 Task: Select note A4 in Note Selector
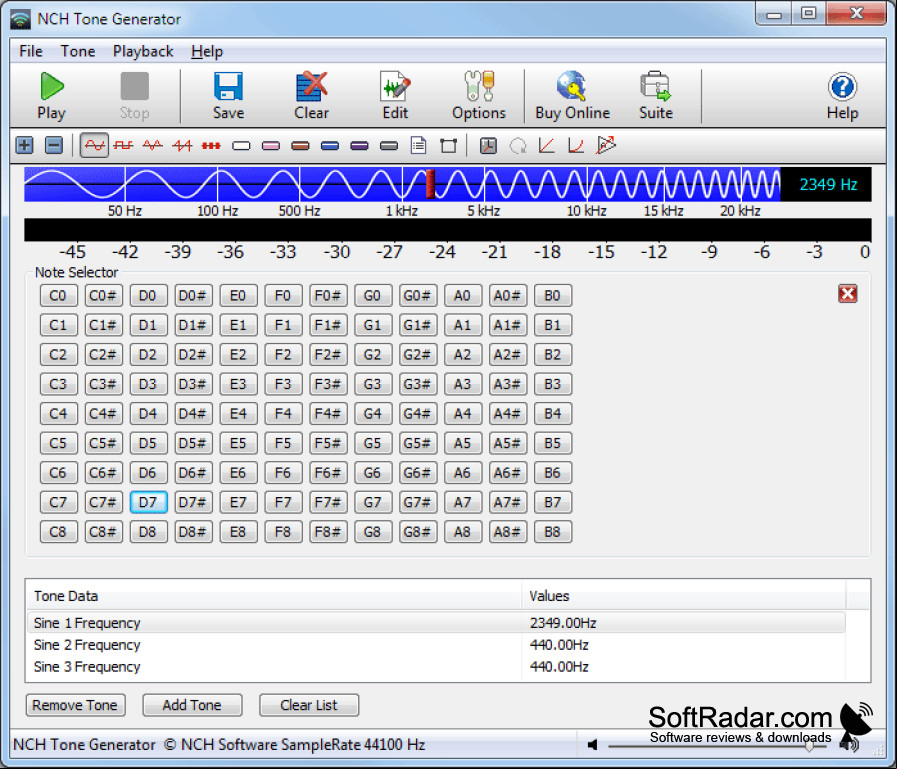point(462,414)
